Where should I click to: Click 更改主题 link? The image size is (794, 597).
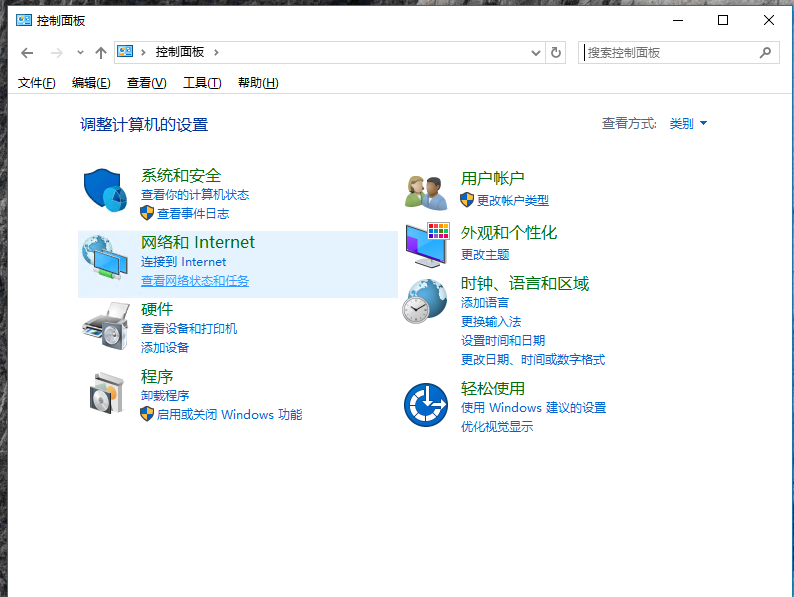coord(485,254)
